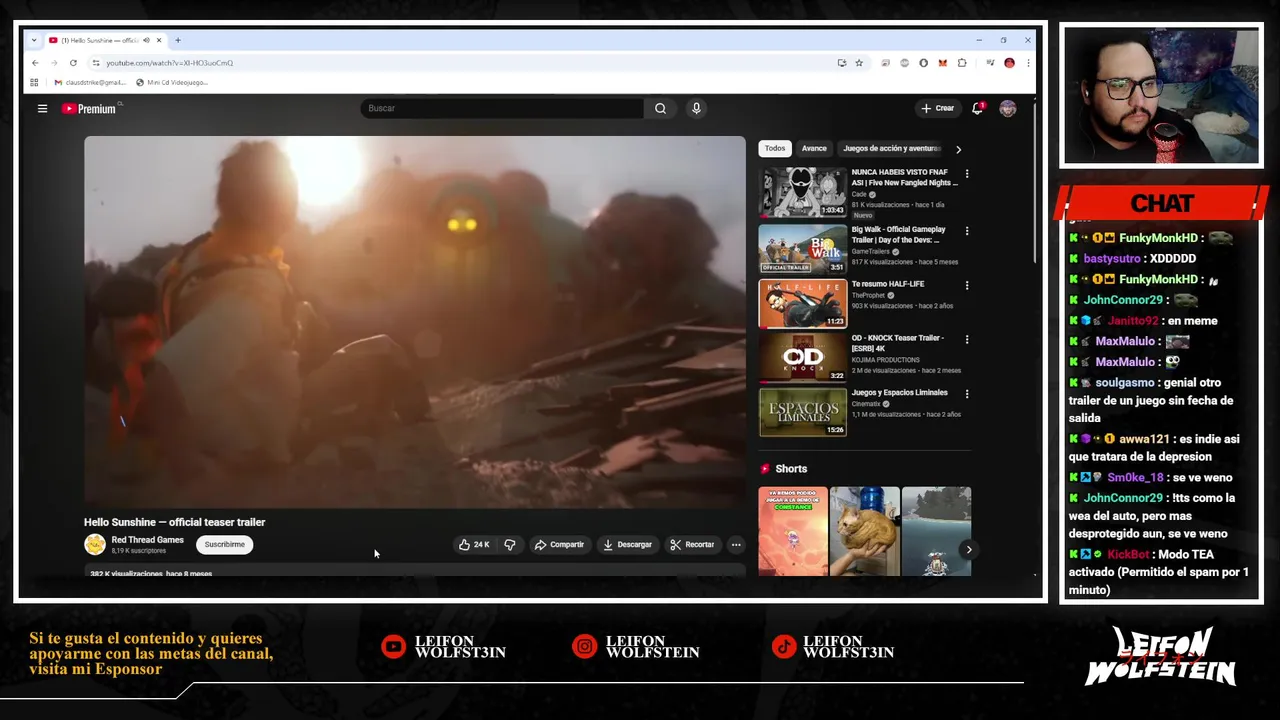The height and width of the screenshot is (720, 1280).
Task: Click the Recortar clip button
Action: 692,545
